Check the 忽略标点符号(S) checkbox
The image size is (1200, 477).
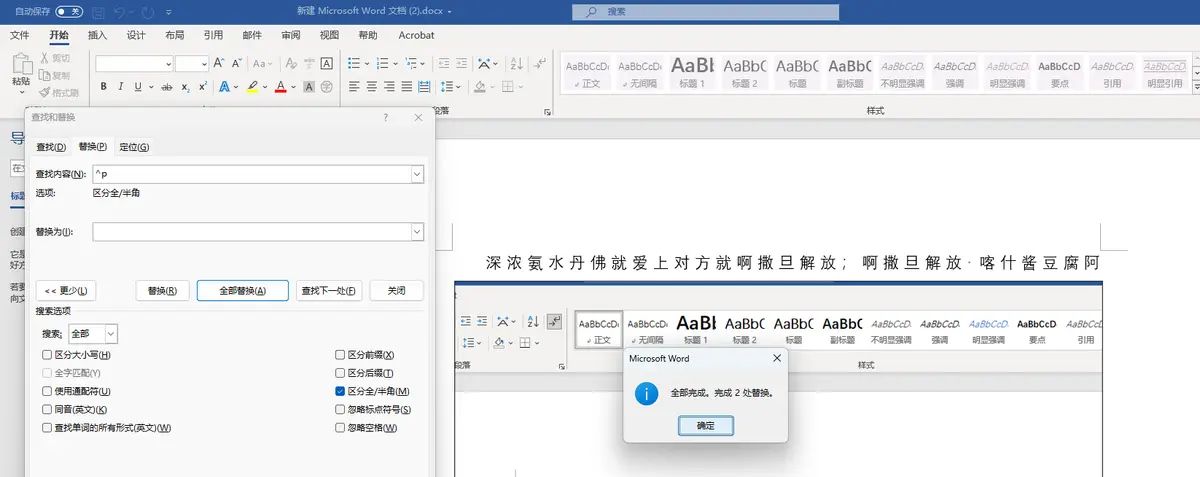[340, 410]
